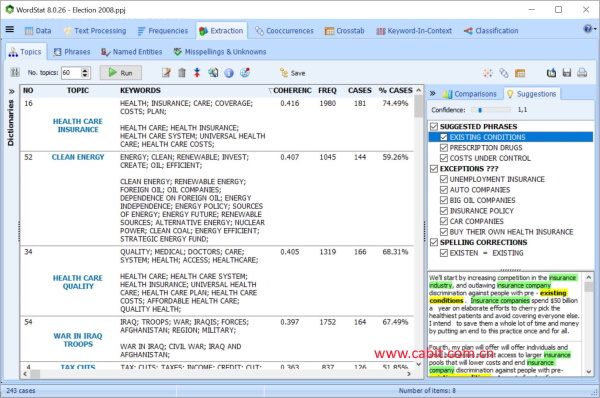
Task: Click the help question mark icon
Action: click(587, 29)
